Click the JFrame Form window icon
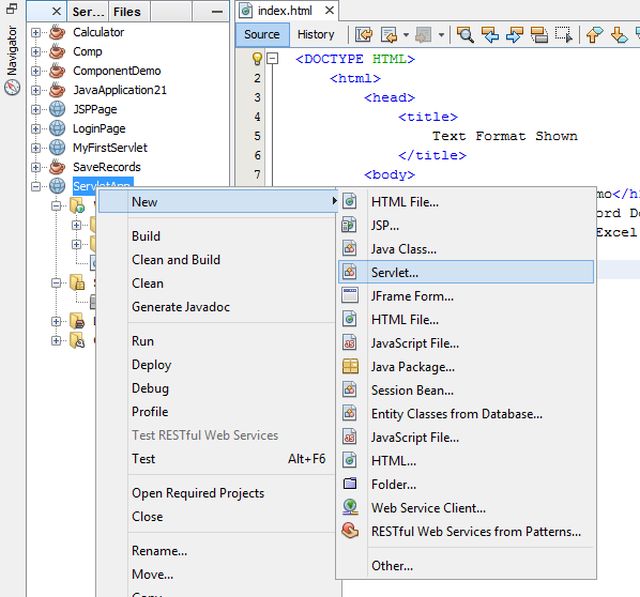Screen dimensions: 640x597 pyautogui.click(x=350, y=295)
